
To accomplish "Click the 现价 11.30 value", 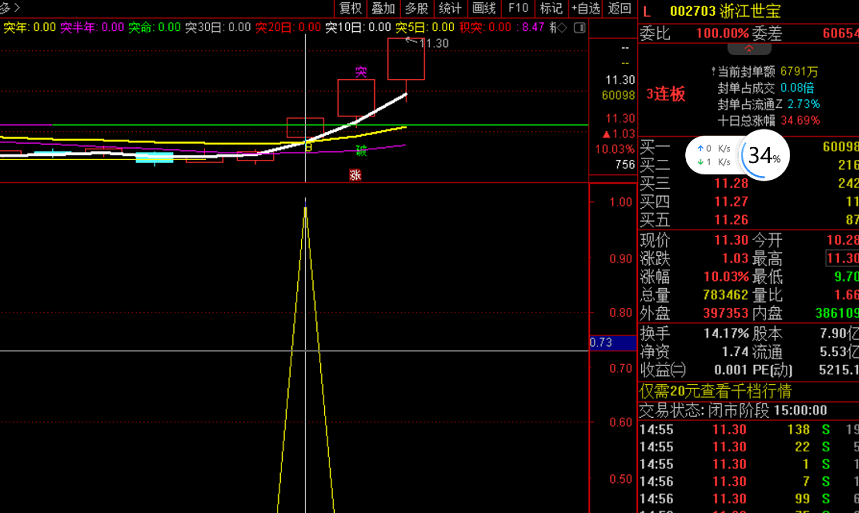I will 731,240.
